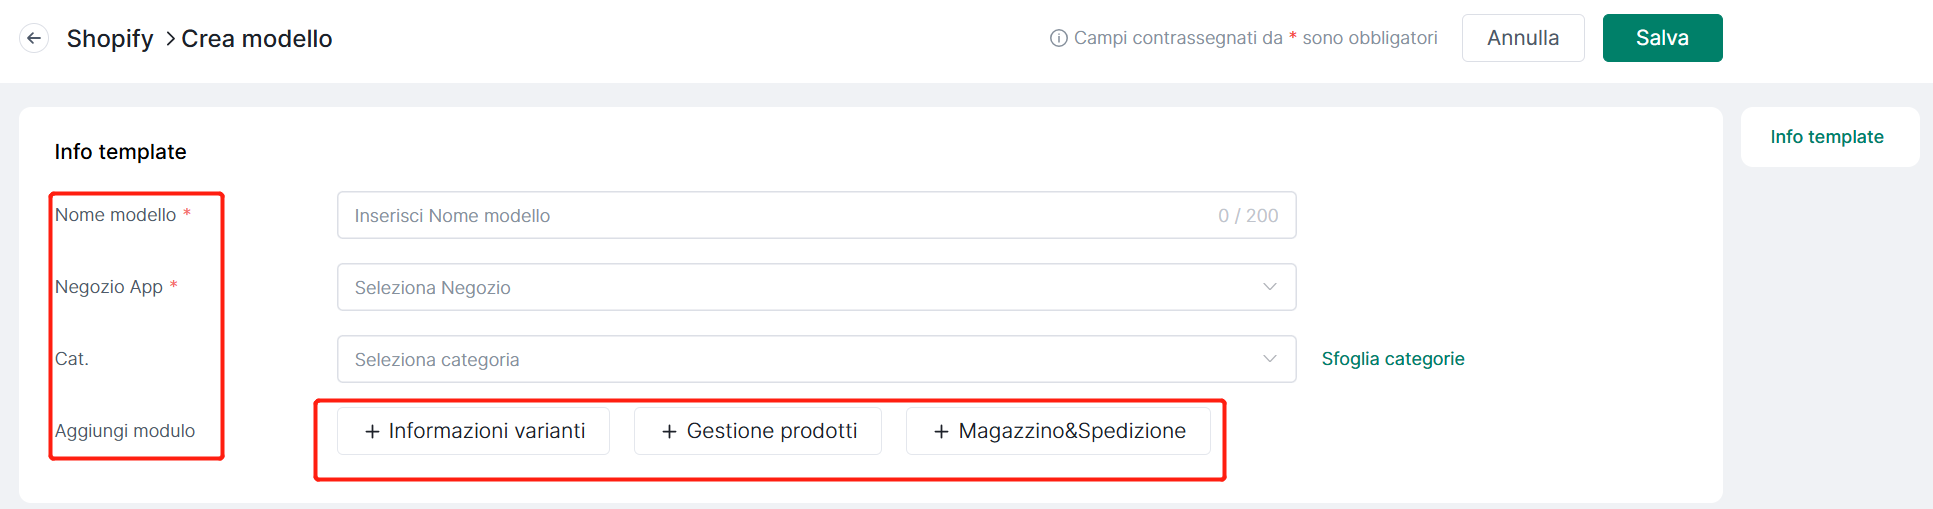Expand the chevron arrow in the Negozio field

click(x=1270, y=287)
